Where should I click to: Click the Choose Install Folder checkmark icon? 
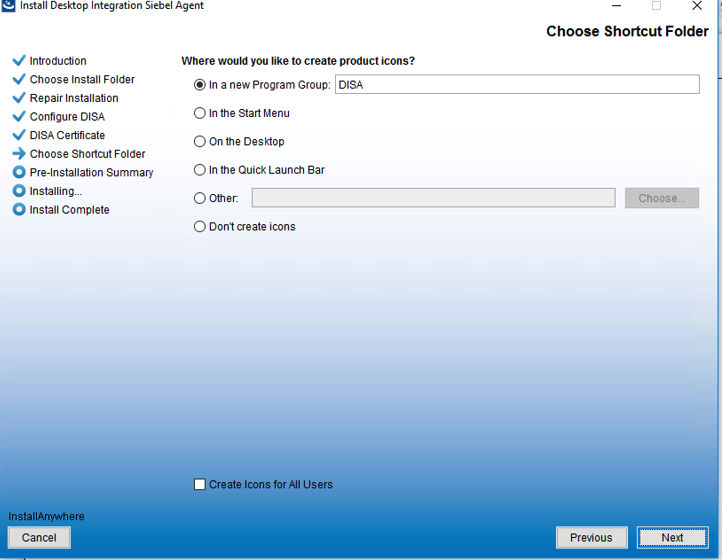[19, 79]
